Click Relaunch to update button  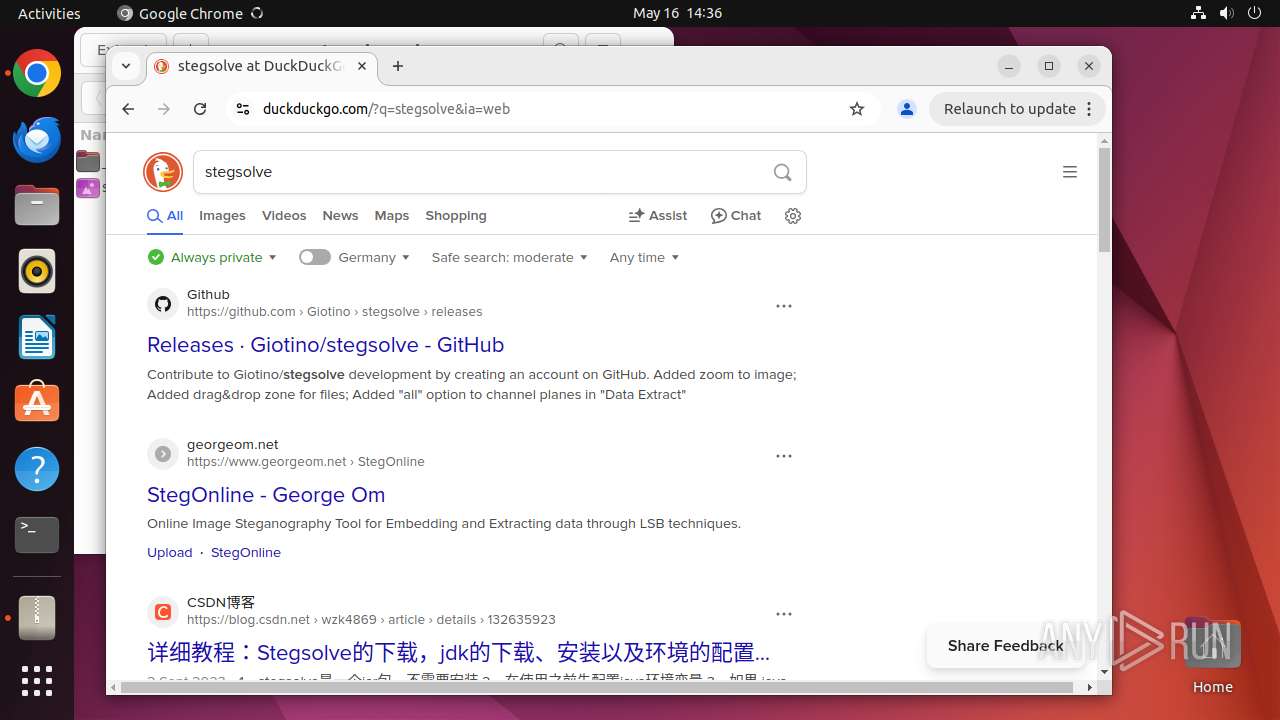click(x=1009, y=109)
